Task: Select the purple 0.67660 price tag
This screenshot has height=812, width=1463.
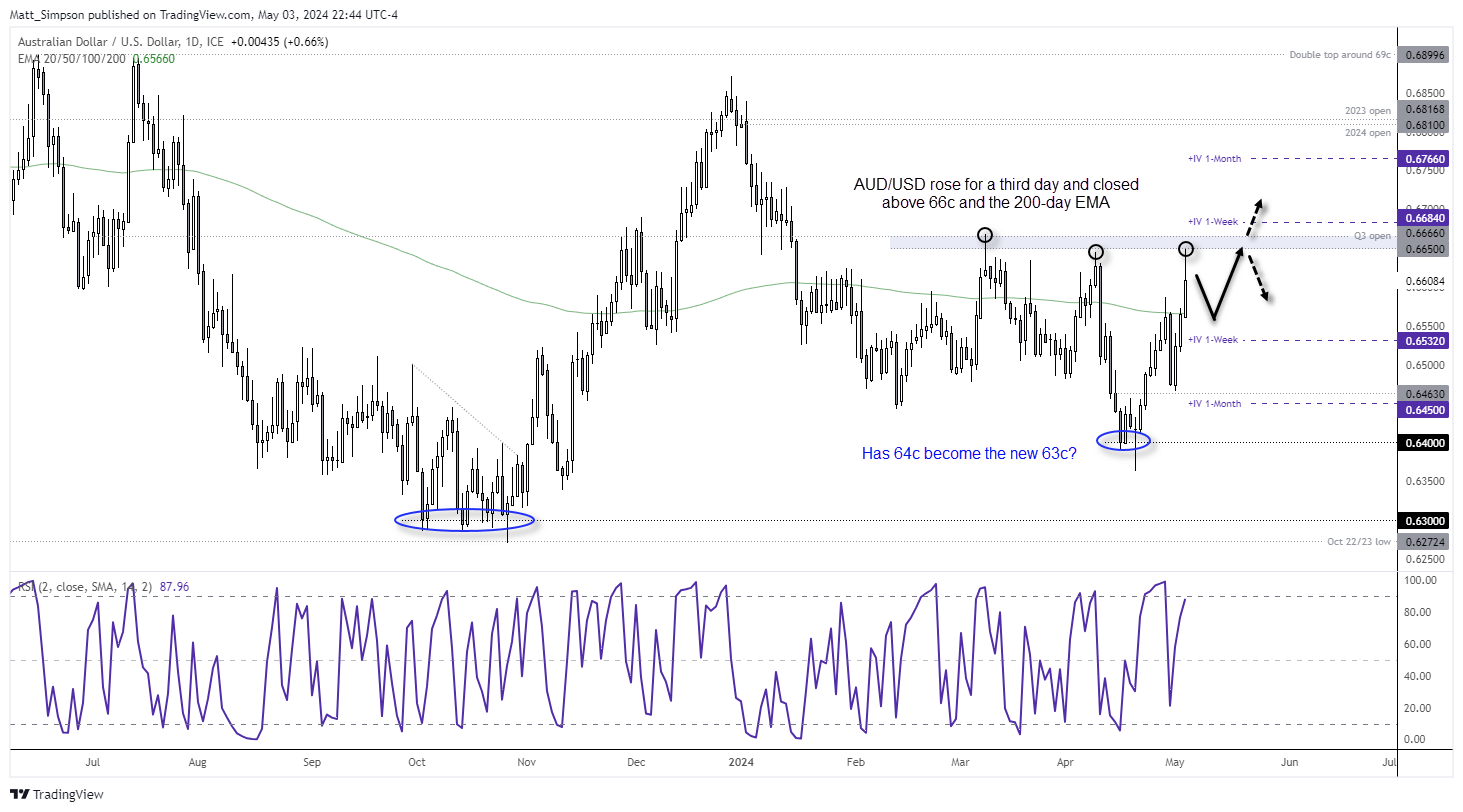Action: [x=1426, y=158]
